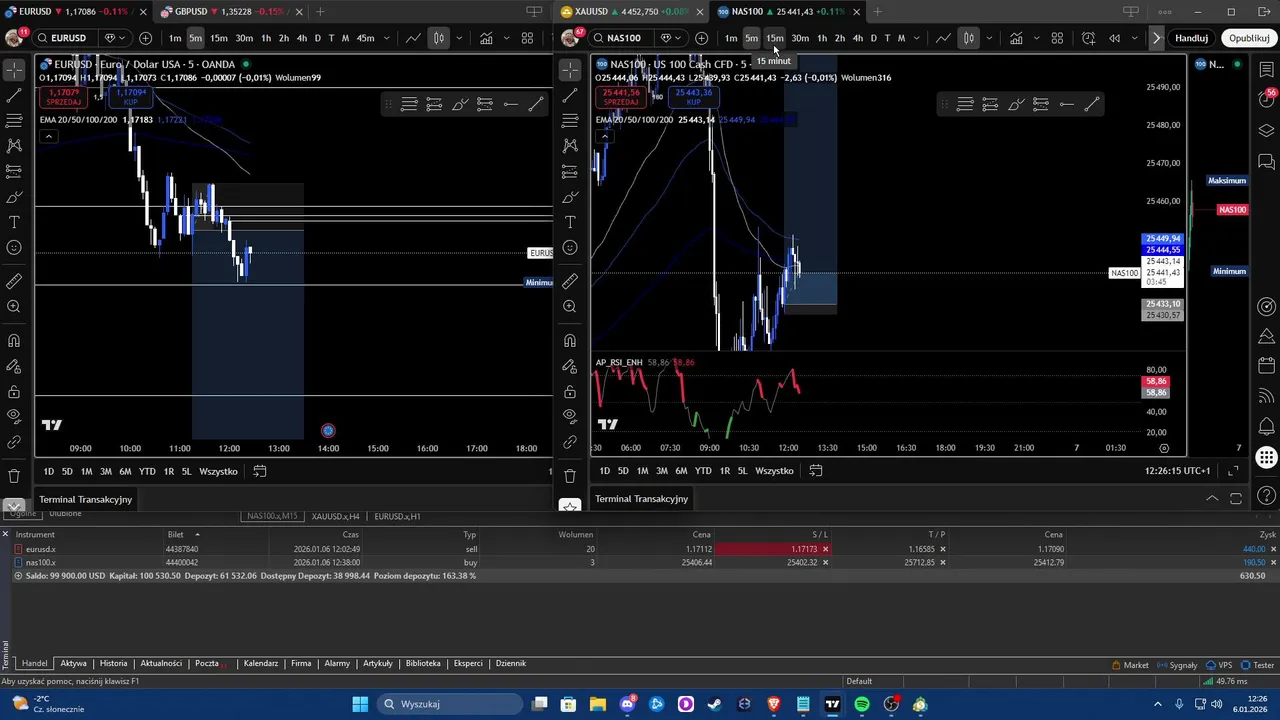Expand the interval dropdown after 45m in EURUSD

pyautogui.click(x=386, y=38)
